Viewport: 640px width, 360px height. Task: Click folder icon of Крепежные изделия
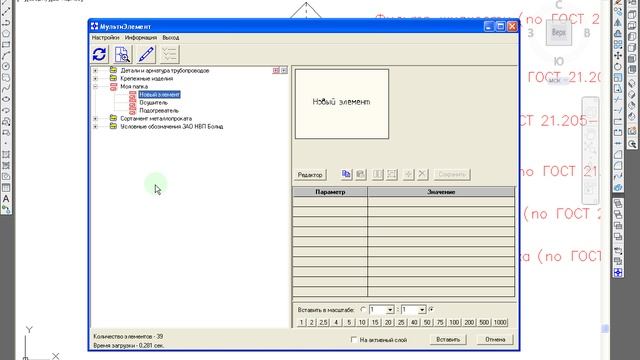coord(113,78)
